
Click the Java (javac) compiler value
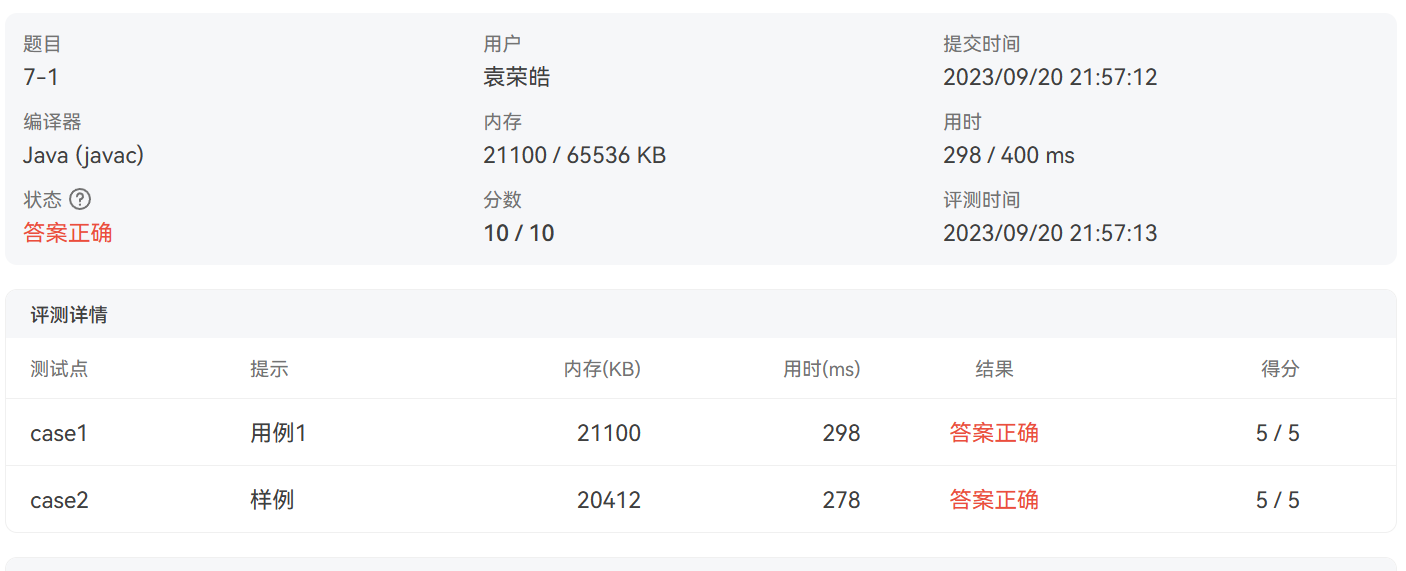(x=84, y=155)
